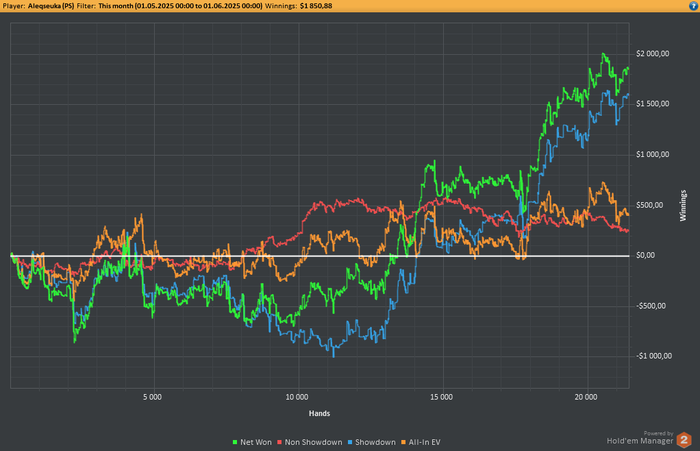The image size is (700, 451).
Task: Click the blue Showdown color swatch
Action: click(350, 442)
